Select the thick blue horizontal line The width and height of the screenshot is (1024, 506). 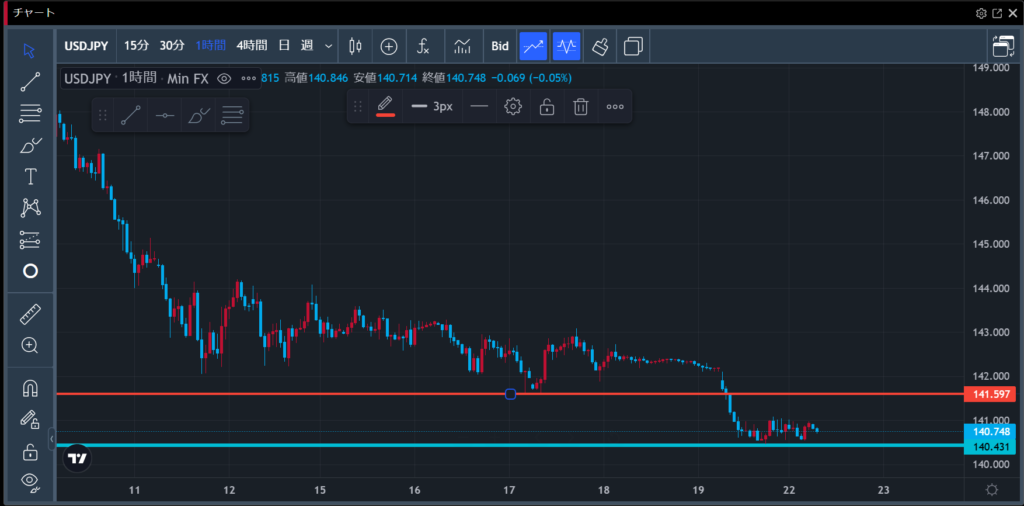pos(510,445)
